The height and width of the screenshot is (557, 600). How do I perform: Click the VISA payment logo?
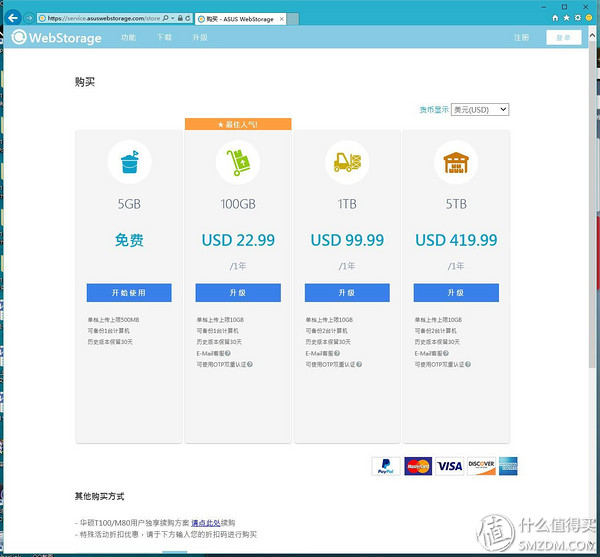click(450, 466)
